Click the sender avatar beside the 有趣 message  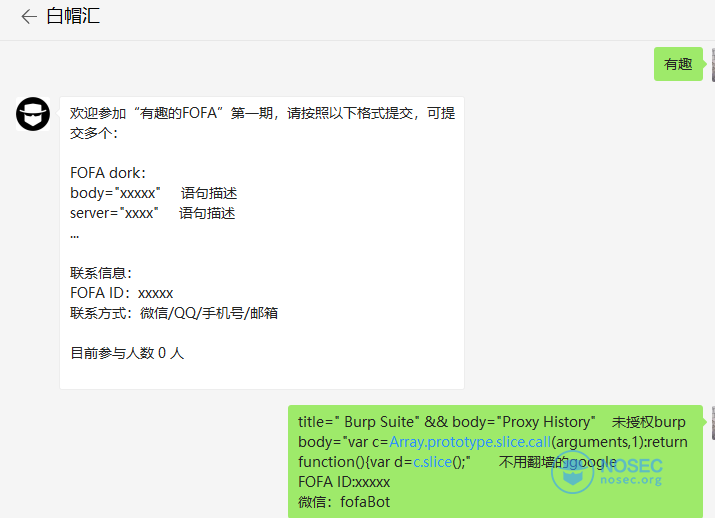pos(713,64)
